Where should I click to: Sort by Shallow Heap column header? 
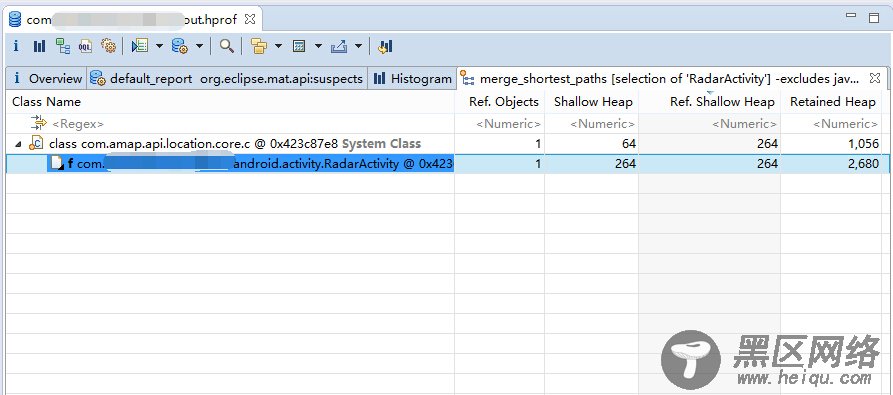pyautogui.click(x=592, y=102)
